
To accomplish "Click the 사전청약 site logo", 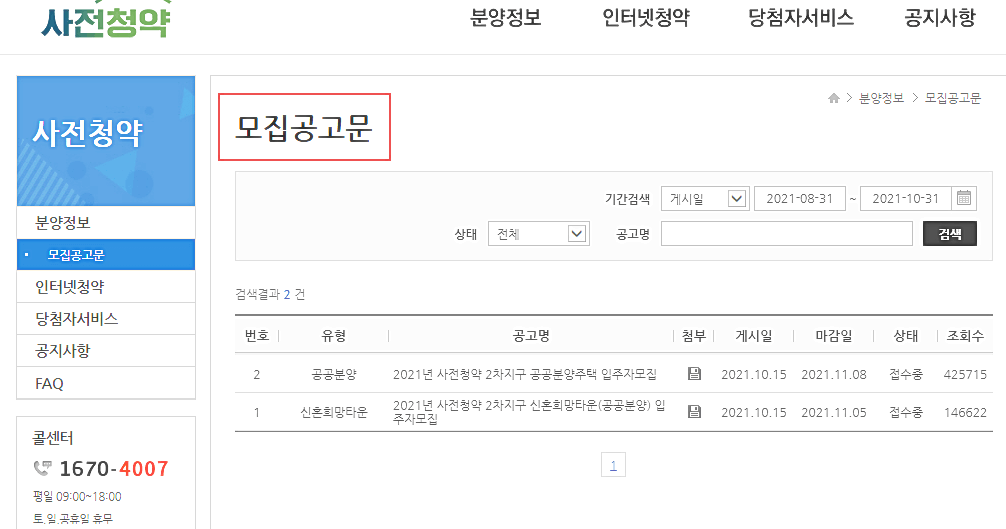I will [106, 19].
